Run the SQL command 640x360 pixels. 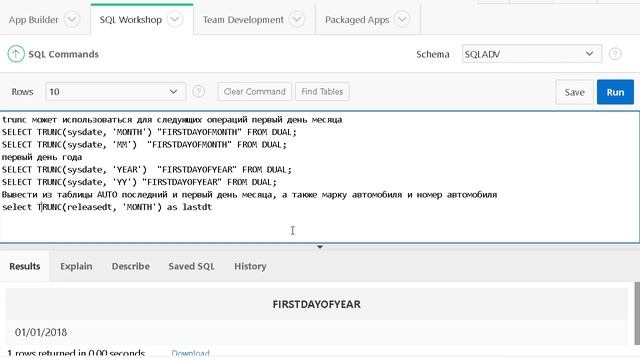(x=615, y=92)
